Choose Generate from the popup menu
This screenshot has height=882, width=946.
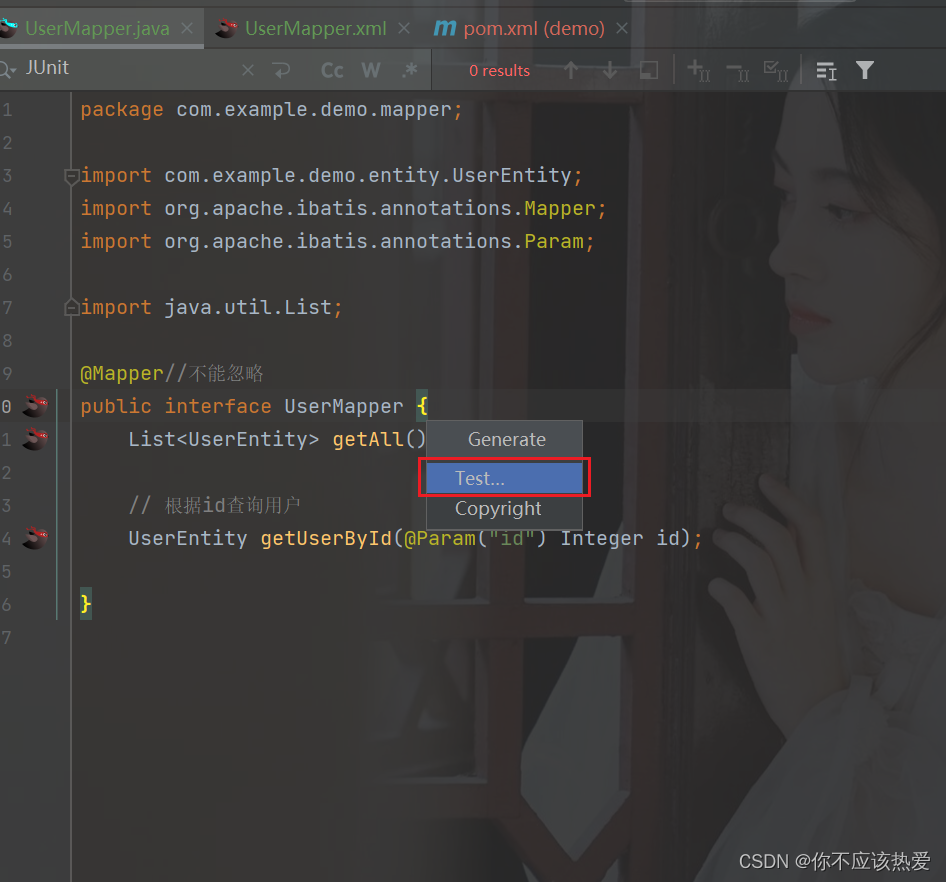pos(505,439)
